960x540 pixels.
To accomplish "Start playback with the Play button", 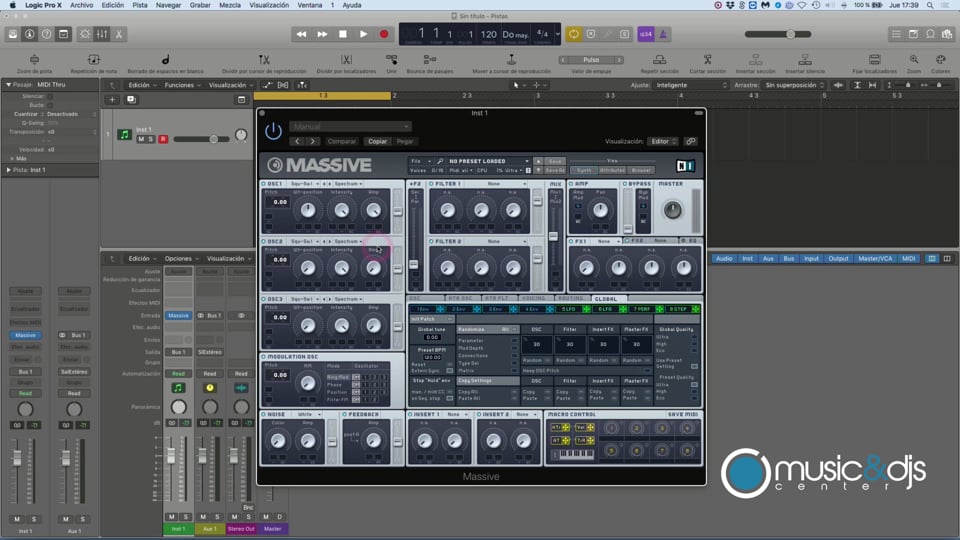I will pos(364,34).
